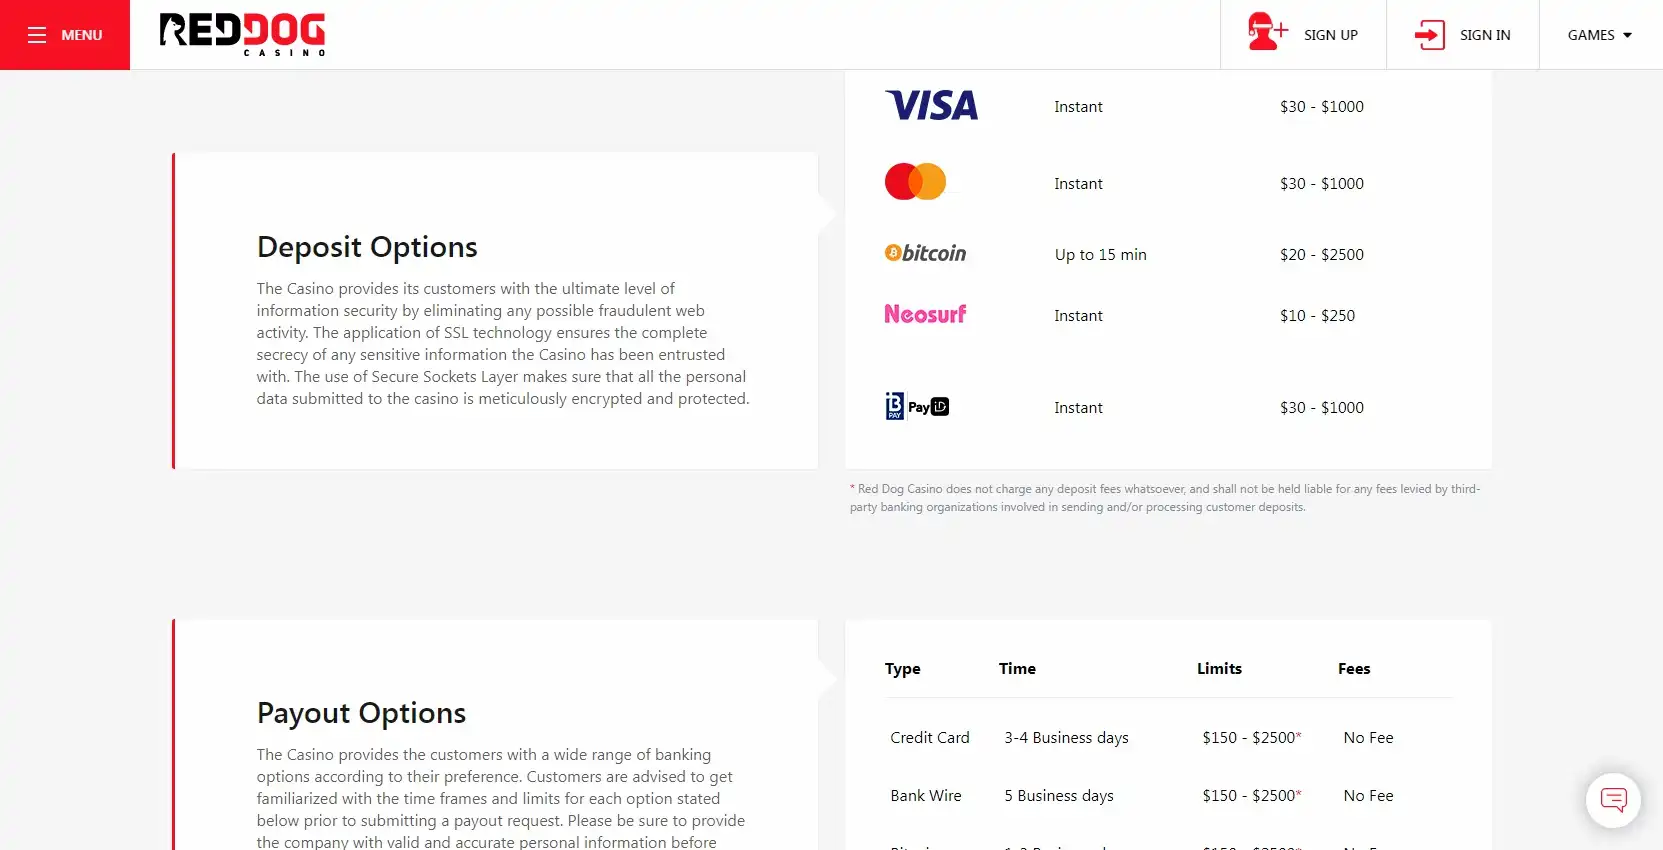
Task: Click the Payout Options heading
Action: coord(361,713)
